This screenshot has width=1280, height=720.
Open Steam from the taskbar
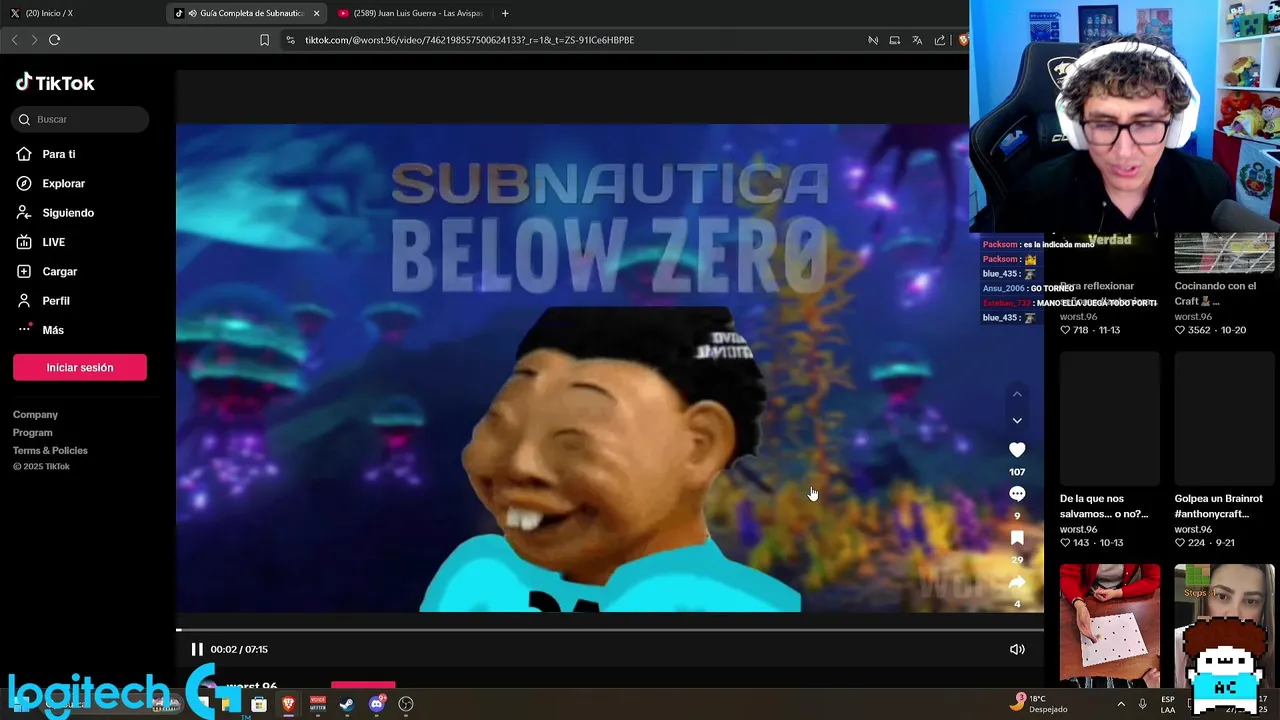[346, 704]
